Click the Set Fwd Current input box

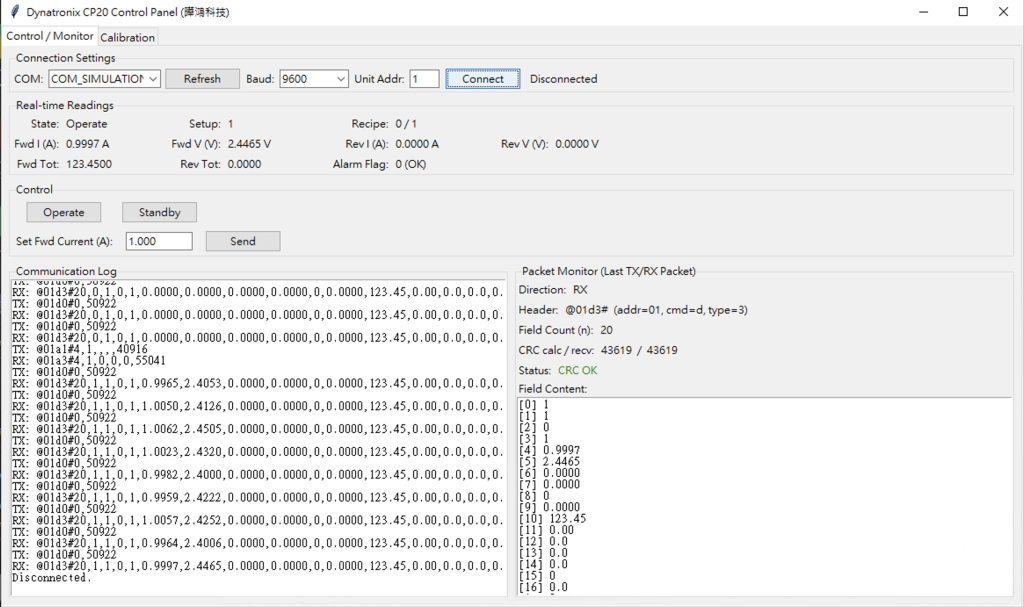[158, 241]
